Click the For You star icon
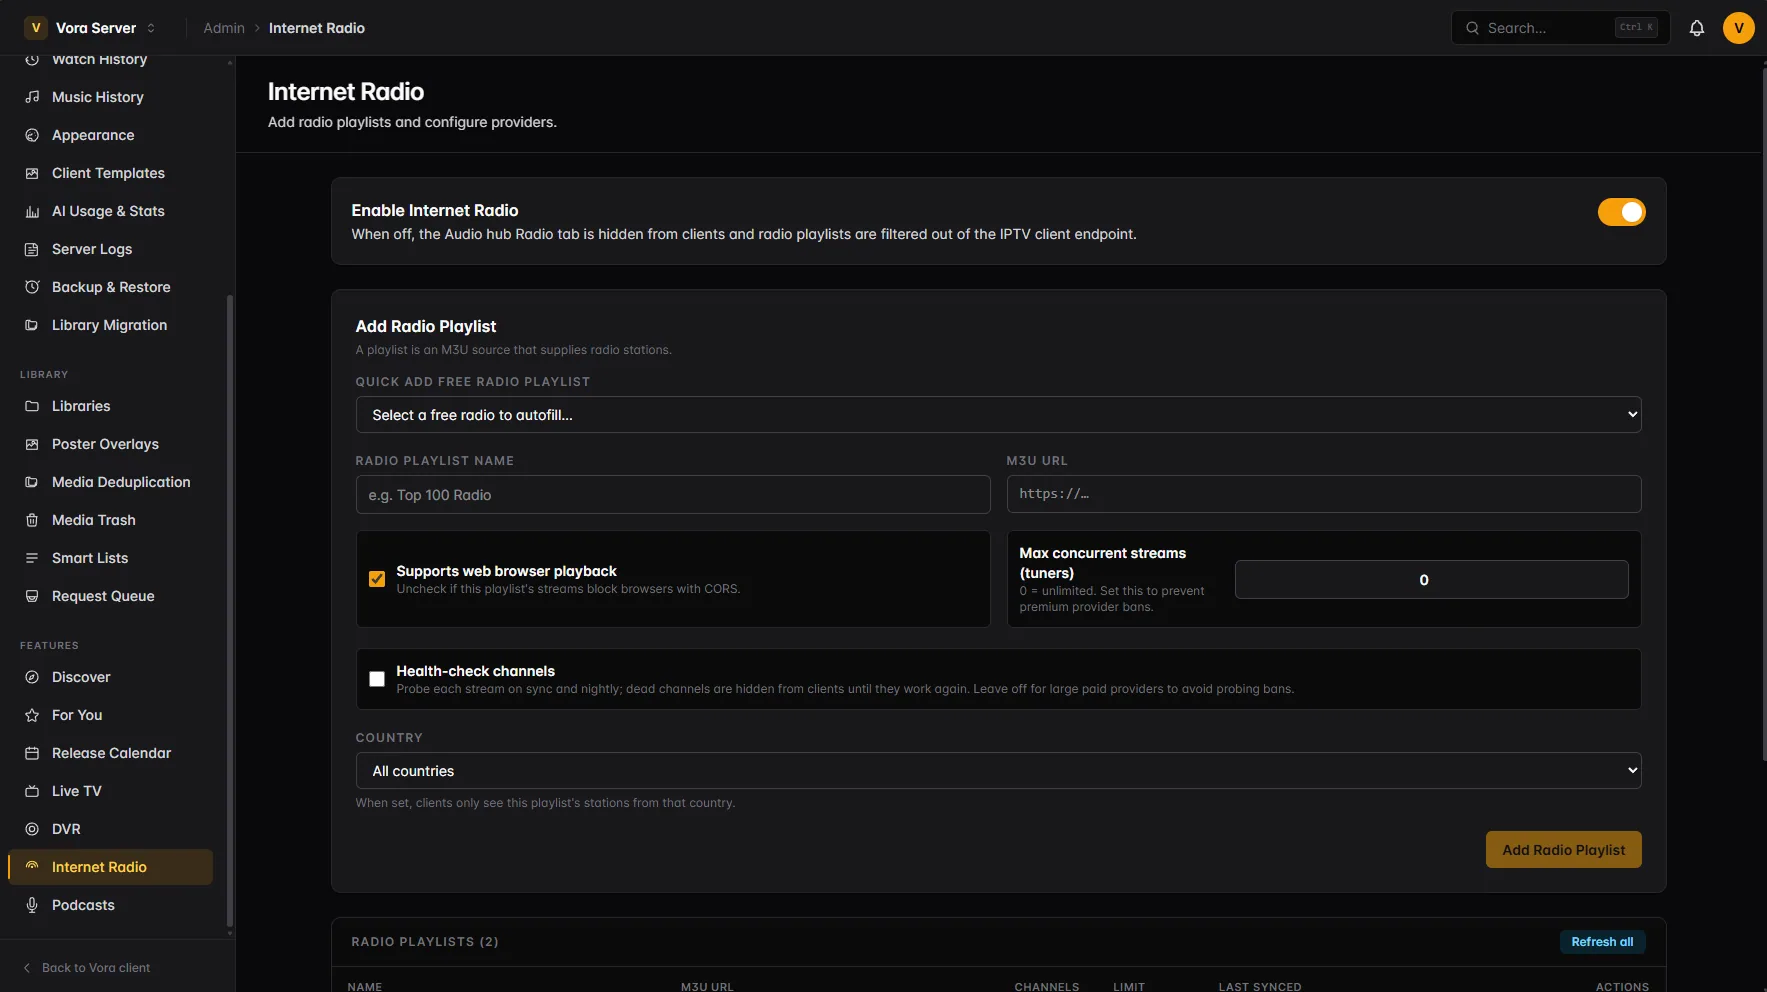 (x=32, y=715)
